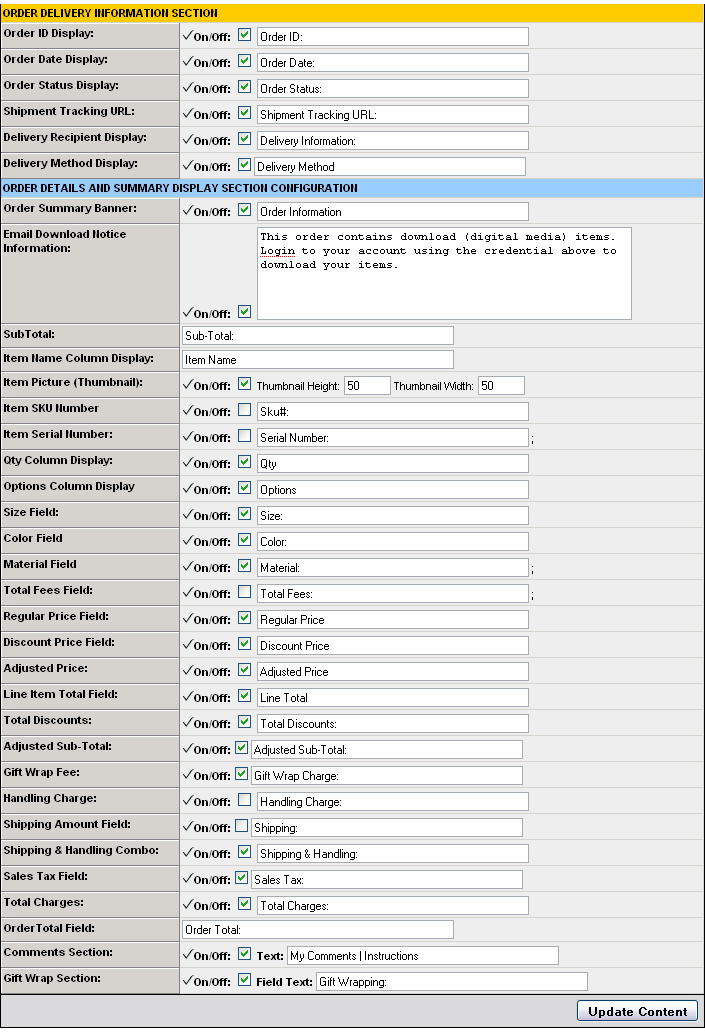Toggle the Line Item Total Field checkbox
The width and height of the screenshot is (705, 1032).
pyautogui.click(x=244, y=696)
